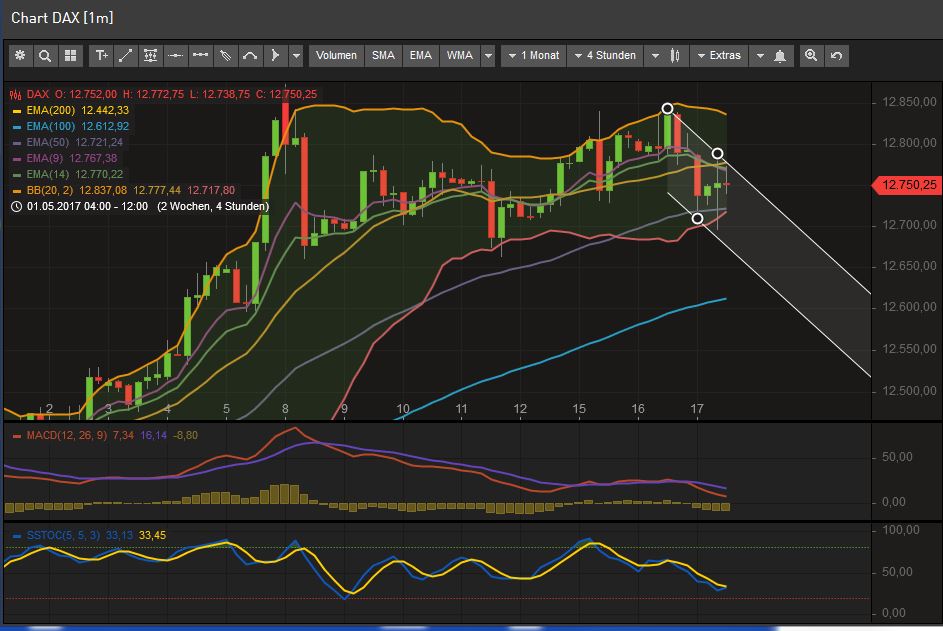Click the DAX OHLC legend entry

164,94
